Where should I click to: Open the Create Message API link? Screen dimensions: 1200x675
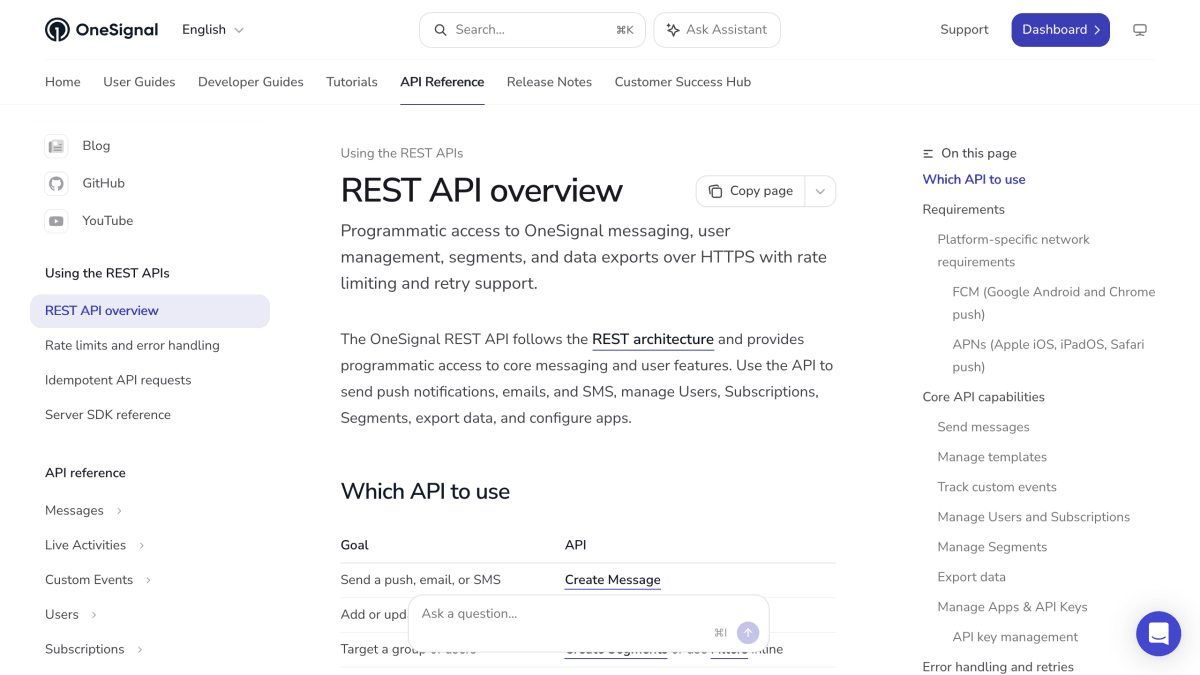pos(613,580)
